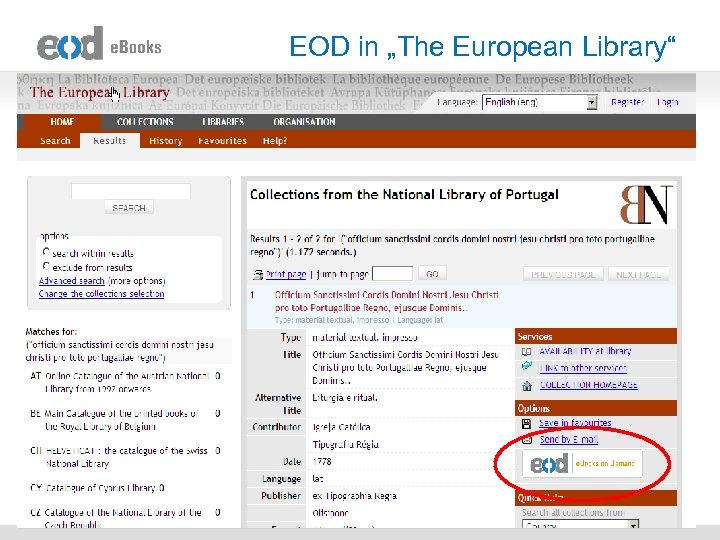This screenshot has height=540, width=720.
Task: Select CH HELVETICAT catalogue of the Swiss National Library
Action: [125, 457]
